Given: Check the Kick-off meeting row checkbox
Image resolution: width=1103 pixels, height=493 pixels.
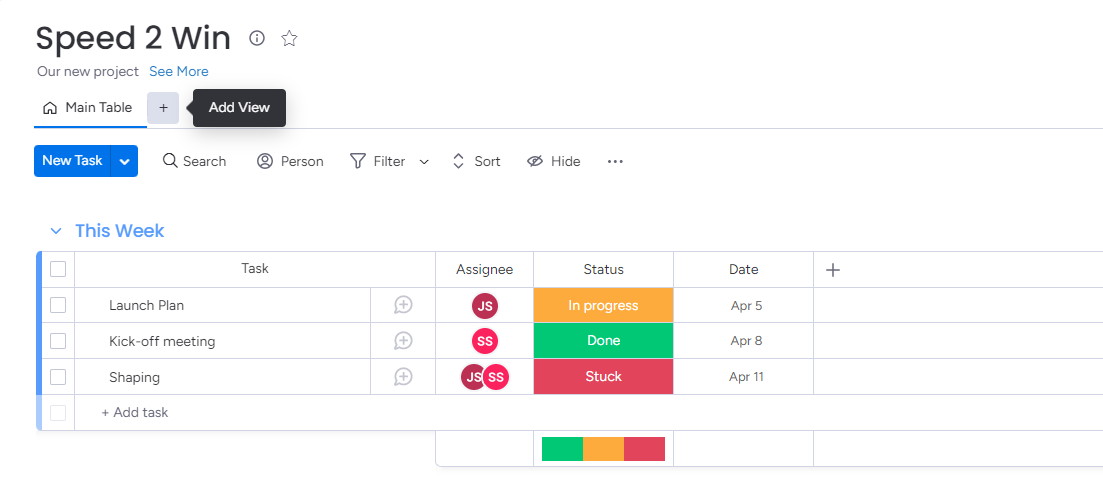Looking at the screenshot, I should click(58, 341).
